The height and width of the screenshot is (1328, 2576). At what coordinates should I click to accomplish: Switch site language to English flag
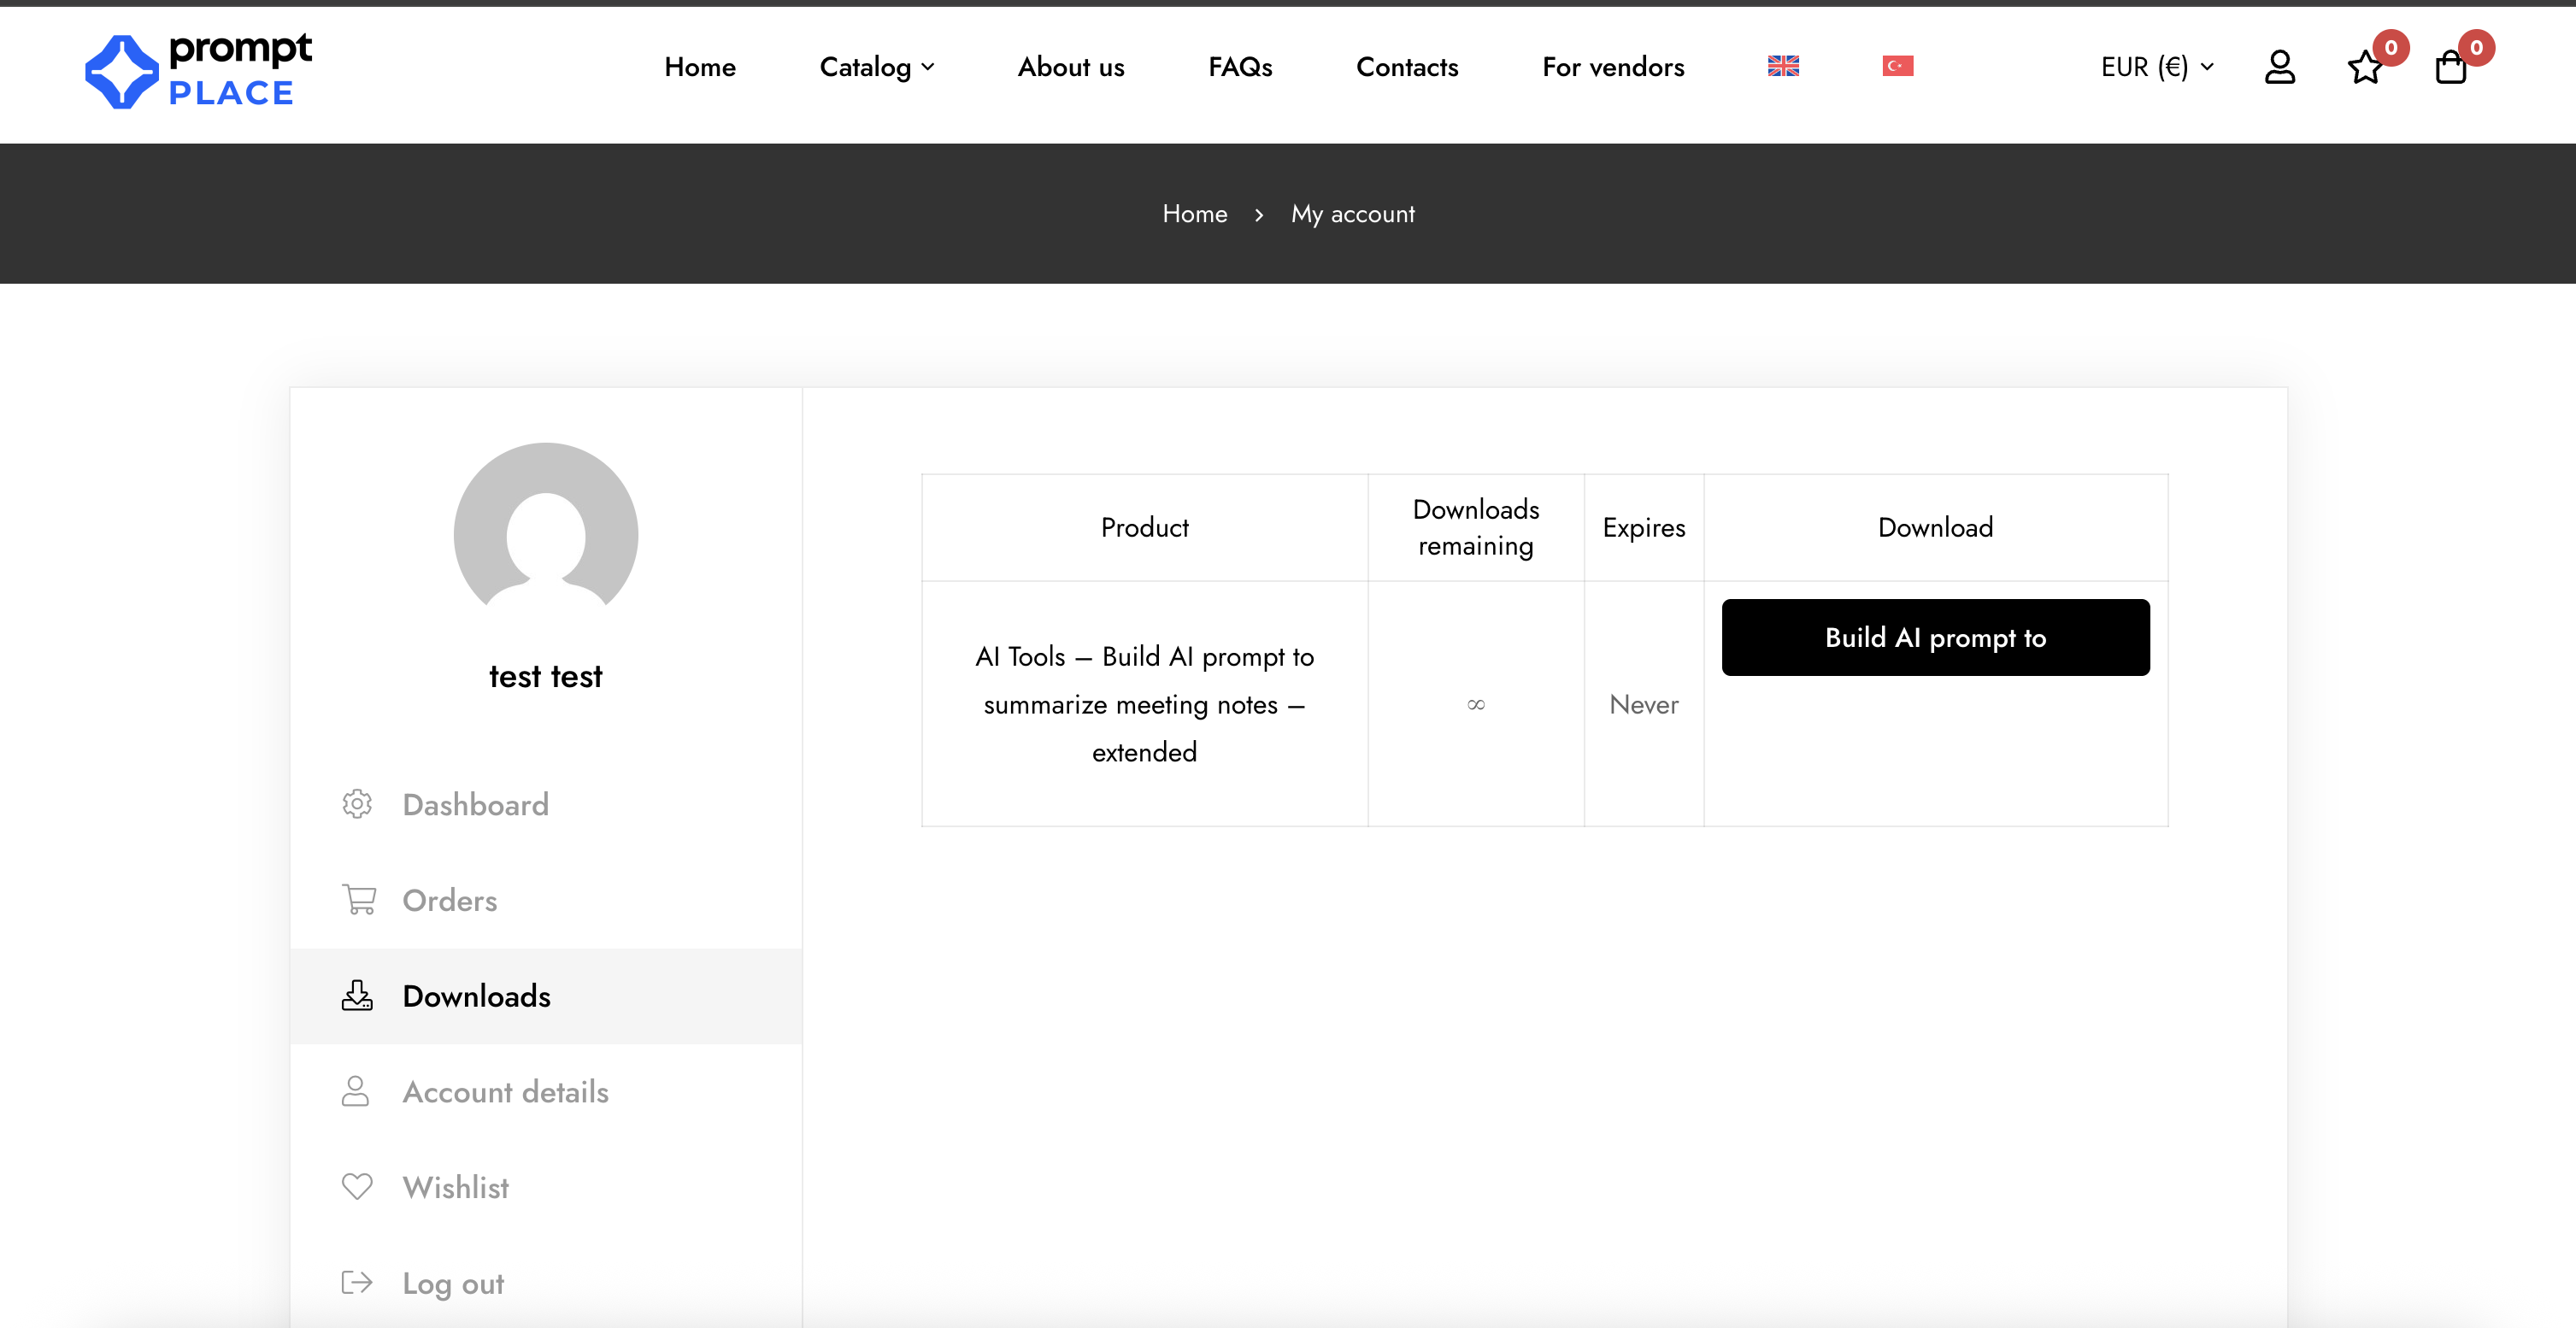pos(1783,66)
